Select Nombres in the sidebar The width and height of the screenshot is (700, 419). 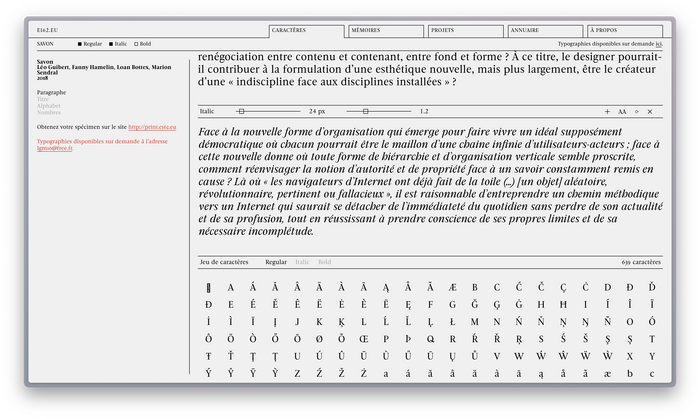(x=49, y=112)
